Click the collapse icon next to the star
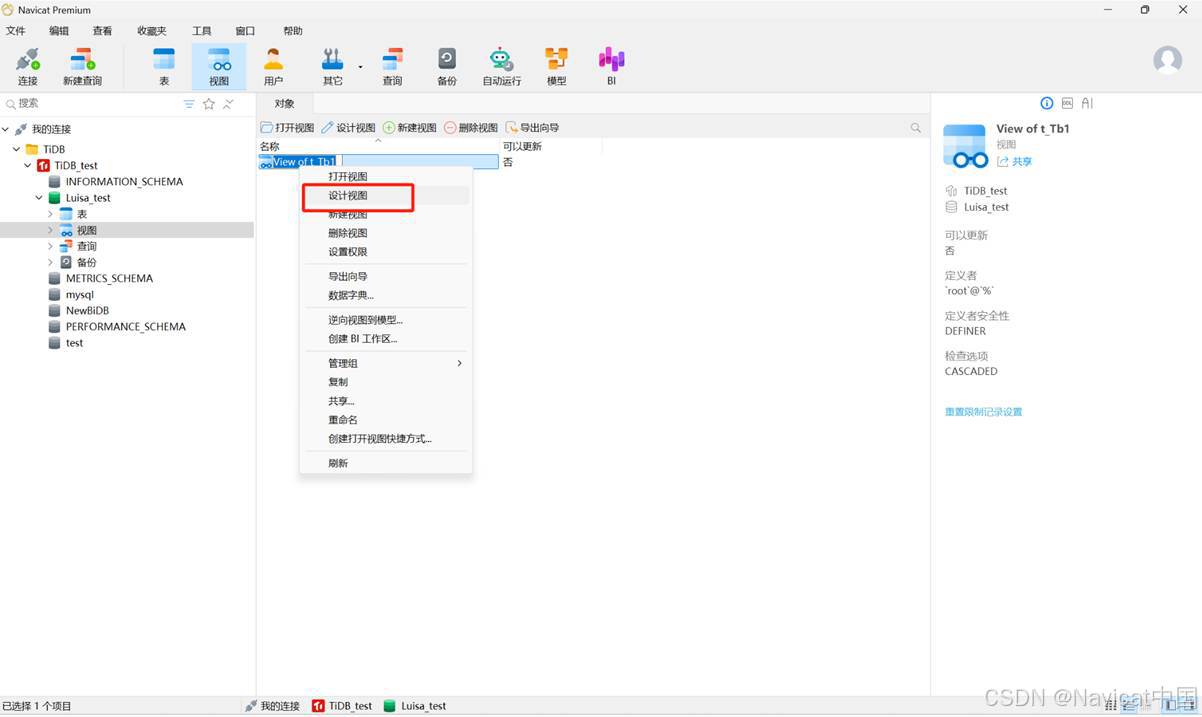 pyautogui.click(x=228, y=104)
